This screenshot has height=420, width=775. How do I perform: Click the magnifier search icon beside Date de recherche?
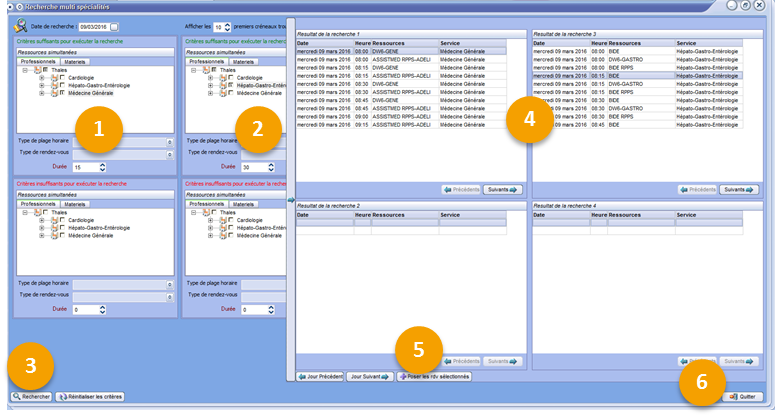click(21, 26)
